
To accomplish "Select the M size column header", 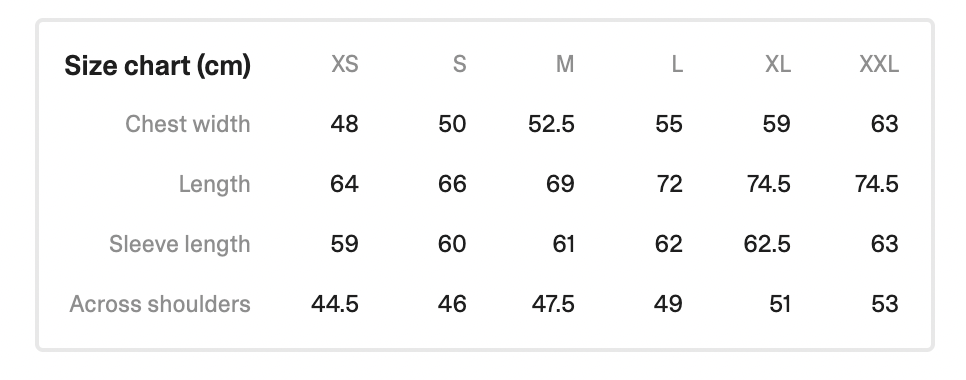I will point(565,64).
